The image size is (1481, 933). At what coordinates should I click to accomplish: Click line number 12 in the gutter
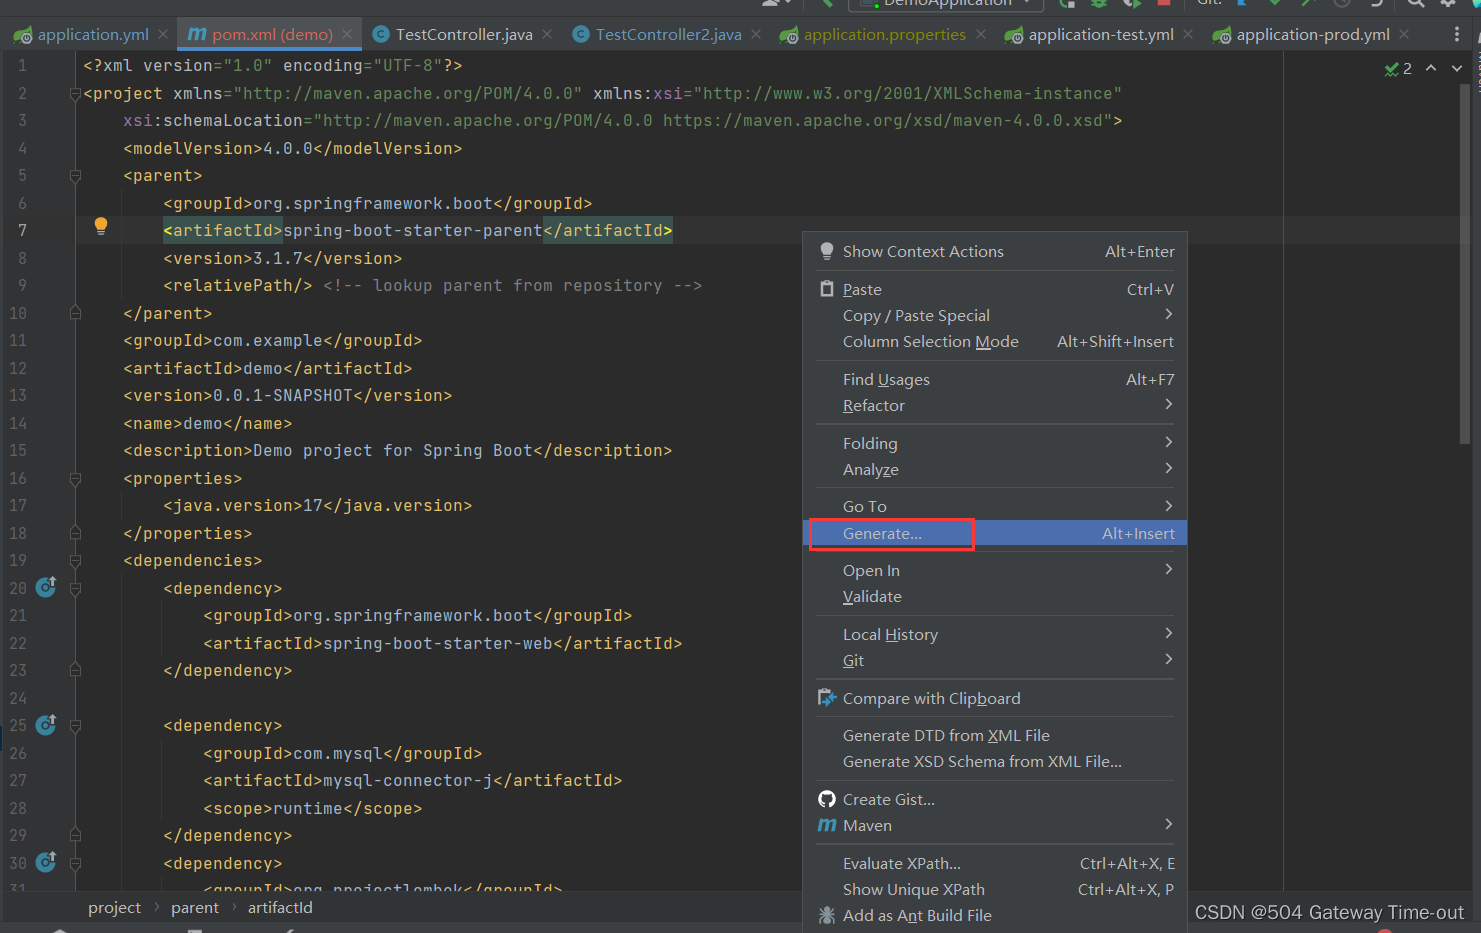click(x=18, y=369)
